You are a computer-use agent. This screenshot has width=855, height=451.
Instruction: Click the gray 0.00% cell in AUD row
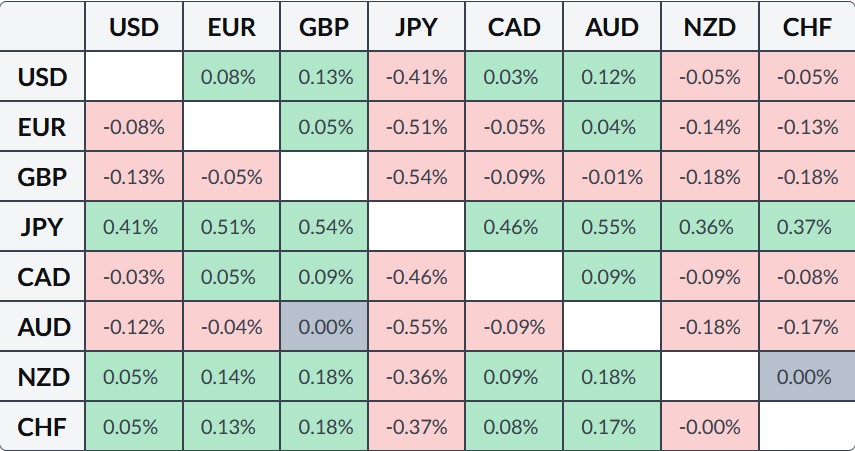324,327
